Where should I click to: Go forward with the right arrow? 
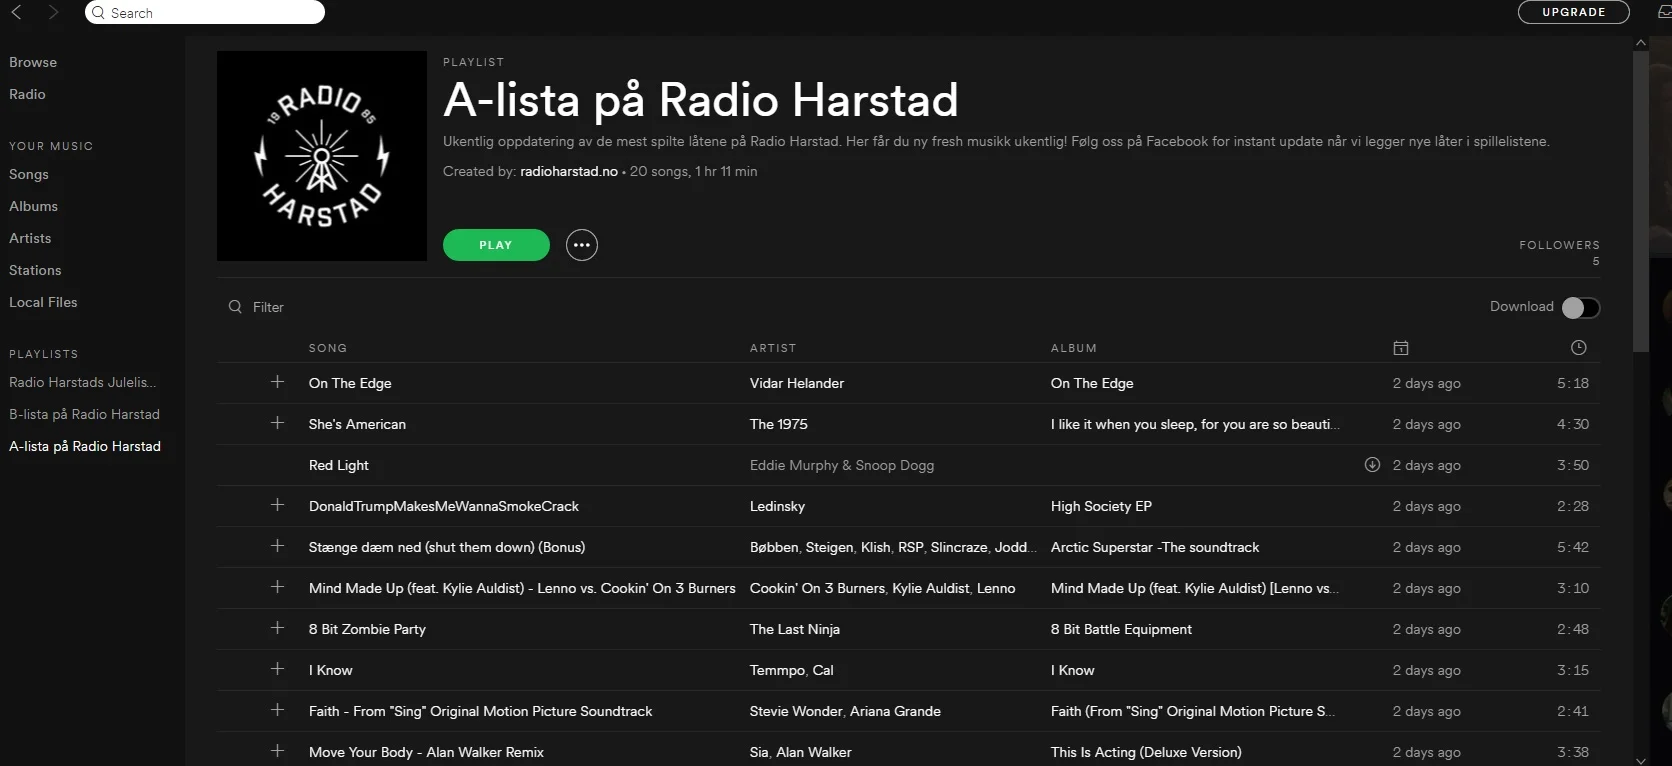(53, 12)
